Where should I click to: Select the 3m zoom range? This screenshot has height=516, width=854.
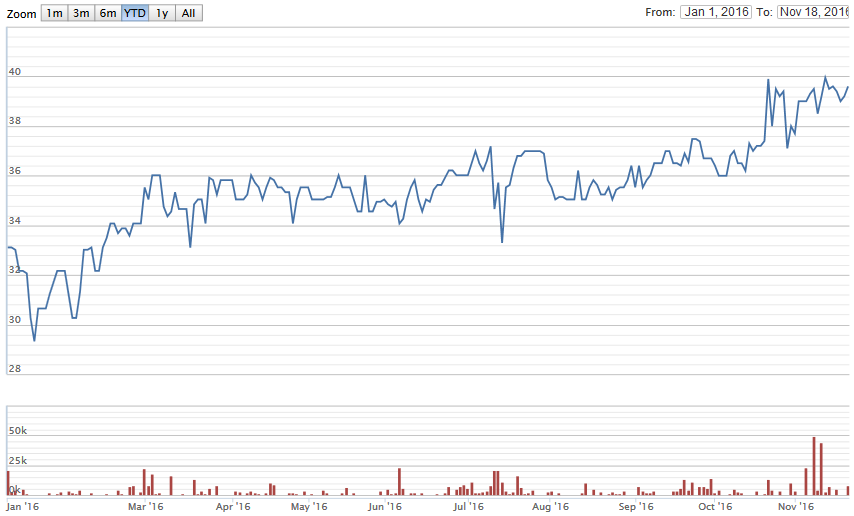[x=81, y=13]
